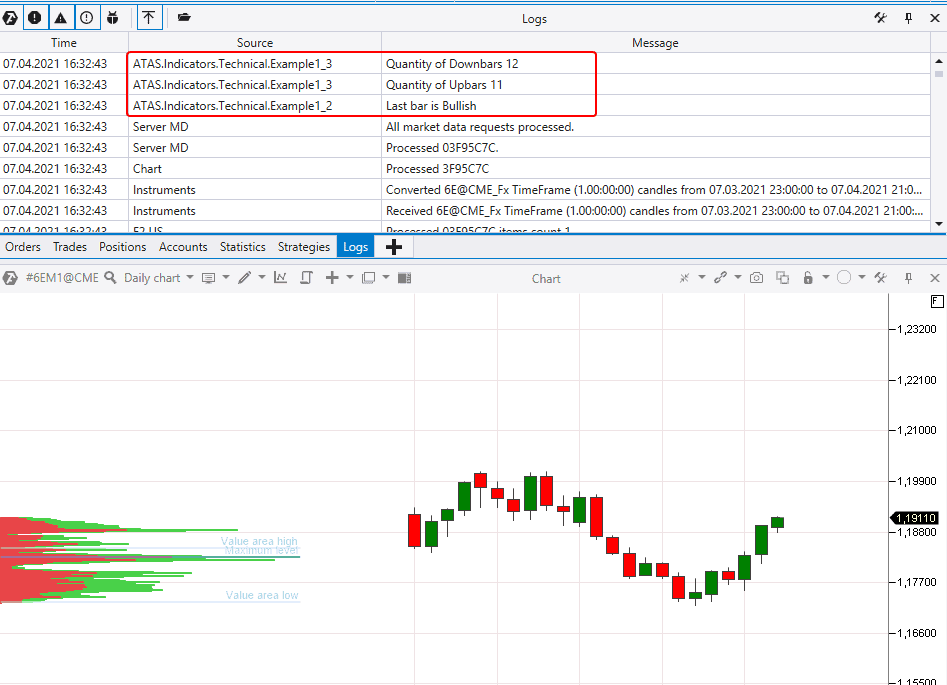This screenshot has width=947, height=685.
Task: Export logs using the upload arrow icon
Action: click(x=148, y=17)
